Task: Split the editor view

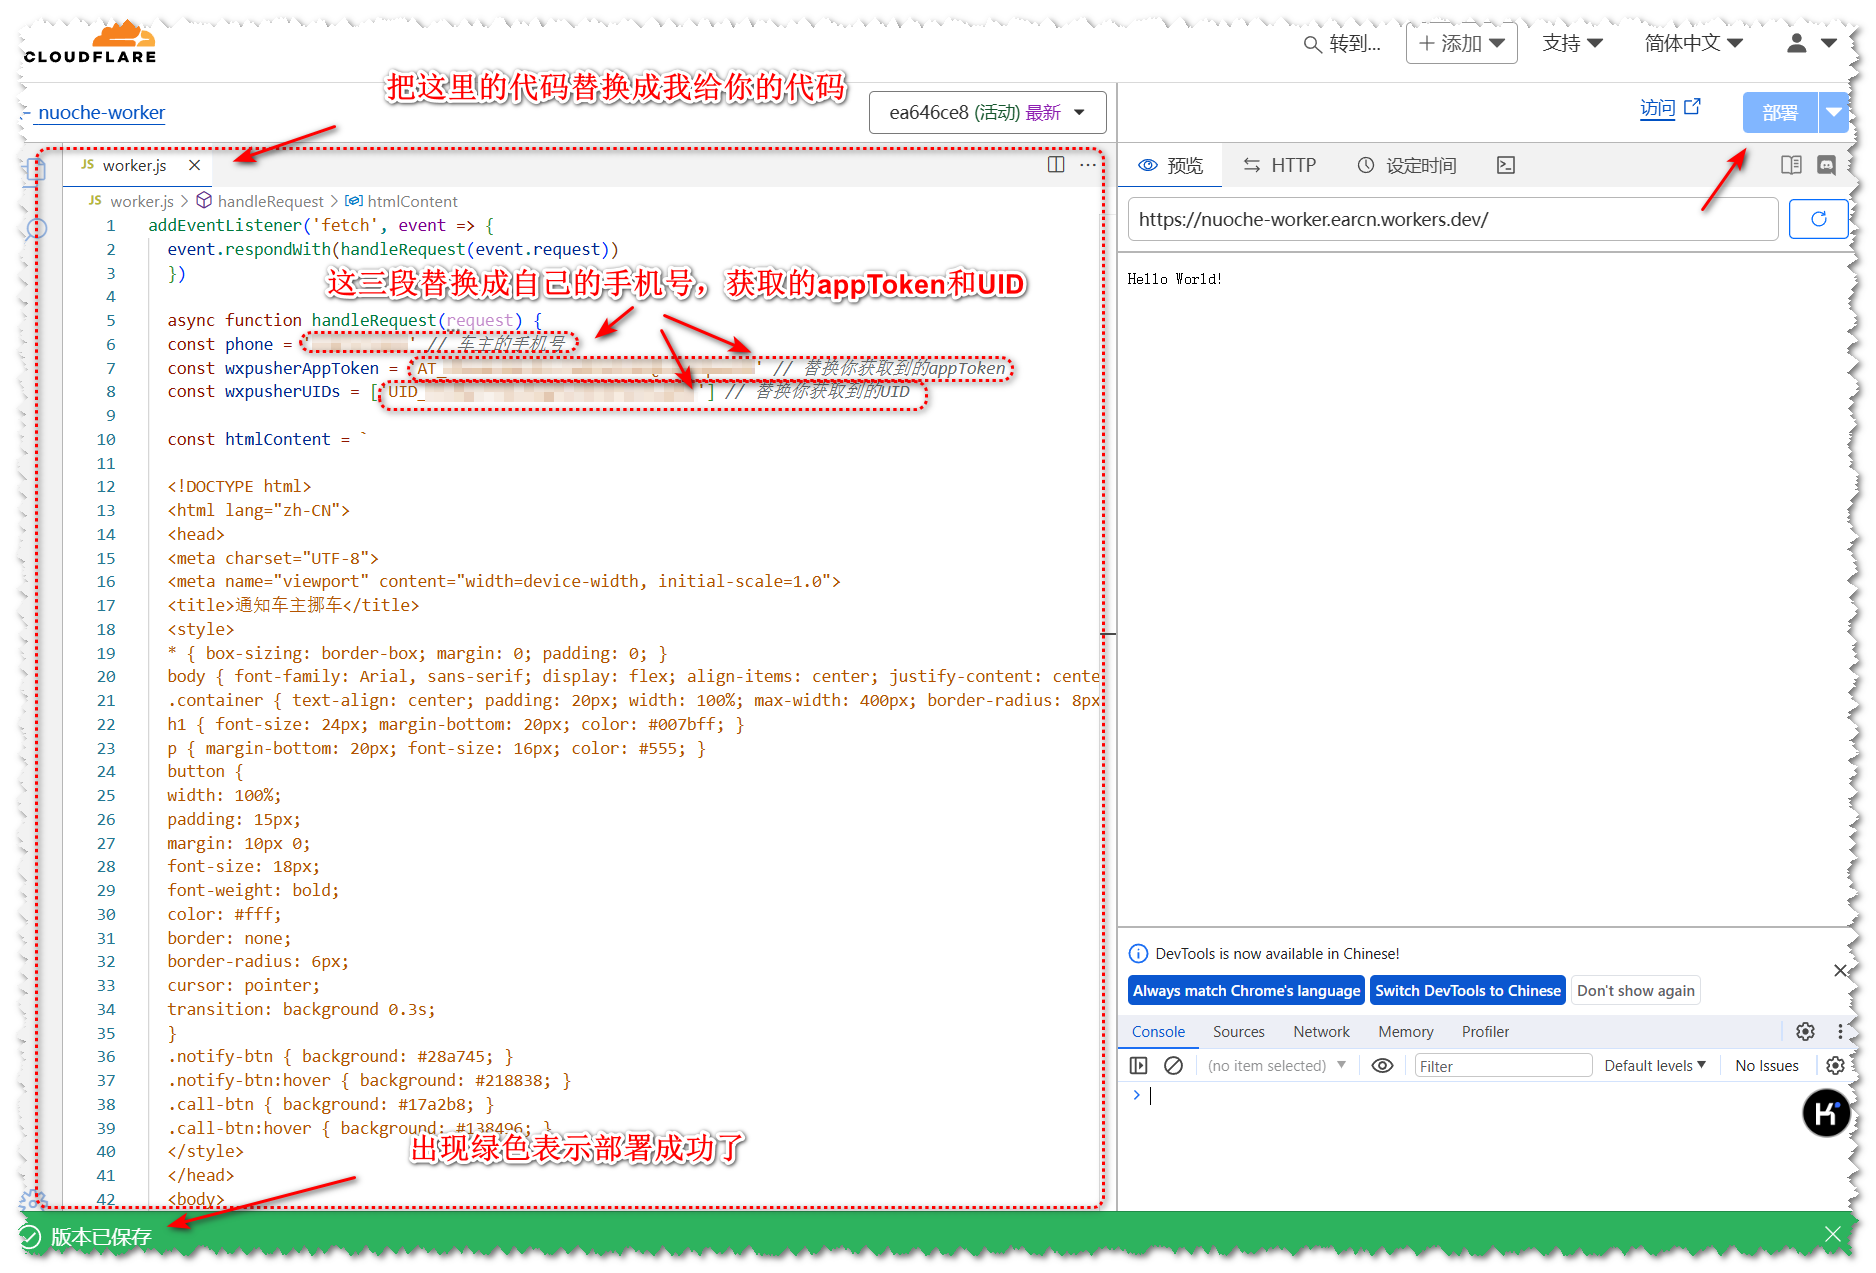Action: pos(1056,165)
